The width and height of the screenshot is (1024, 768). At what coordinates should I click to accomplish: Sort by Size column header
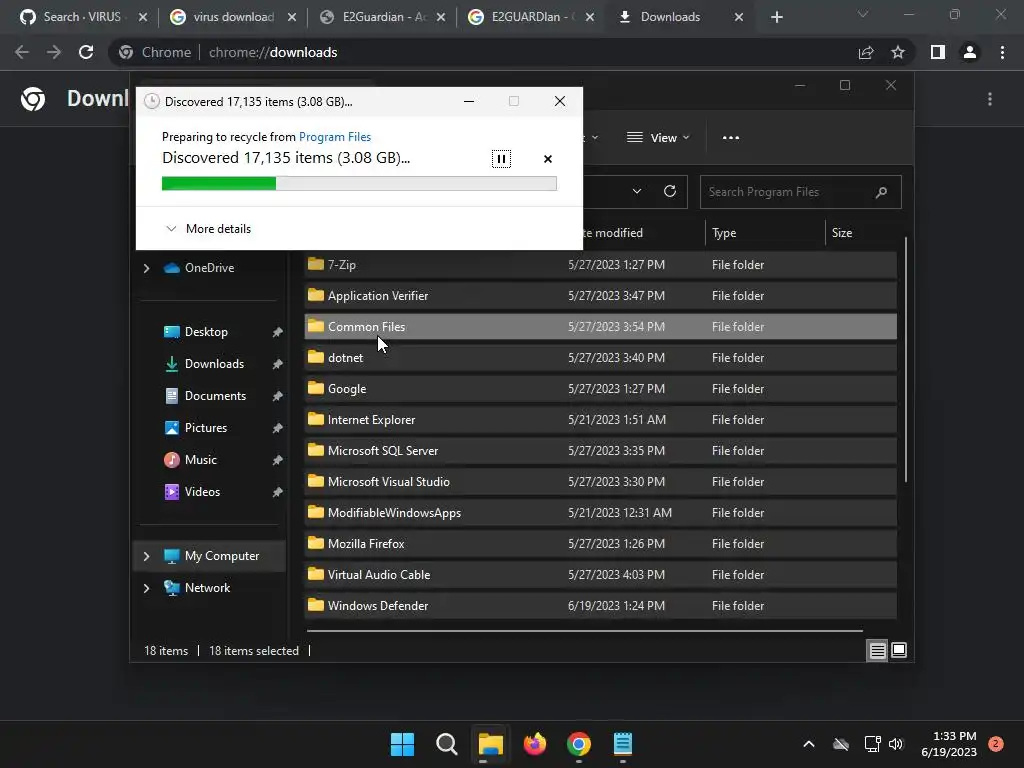[x=861, y=233]
